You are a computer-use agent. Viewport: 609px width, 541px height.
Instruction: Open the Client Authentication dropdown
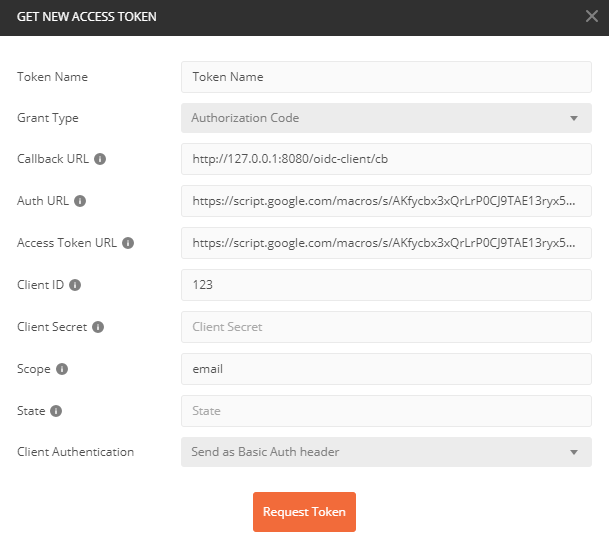(x=386, y=452)
